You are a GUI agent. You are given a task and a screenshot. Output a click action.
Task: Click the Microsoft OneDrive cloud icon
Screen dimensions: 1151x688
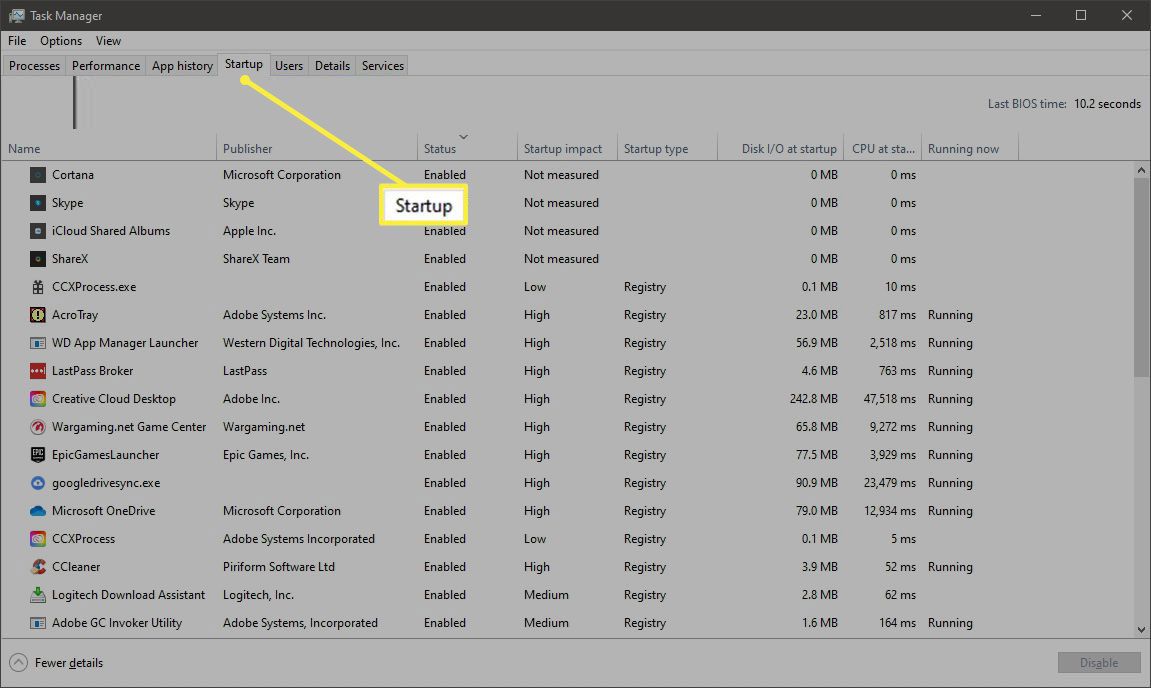tap(37, 510)
